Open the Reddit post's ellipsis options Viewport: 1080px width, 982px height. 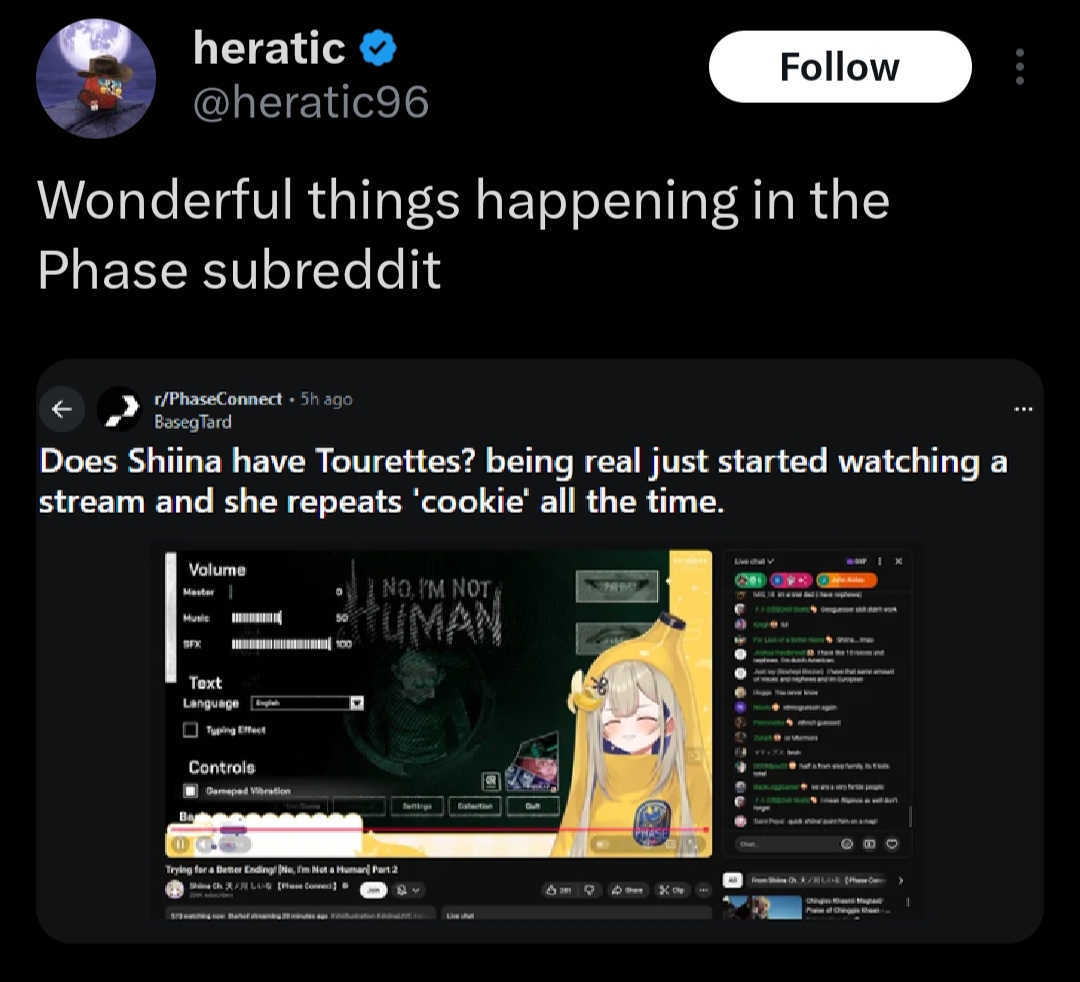[1023, 409]
